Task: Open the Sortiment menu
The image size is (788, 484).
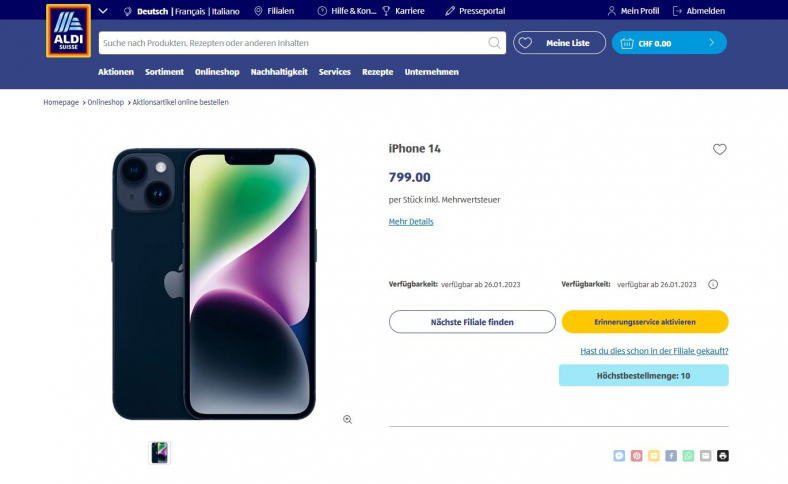Action: [x=164, y=72]
